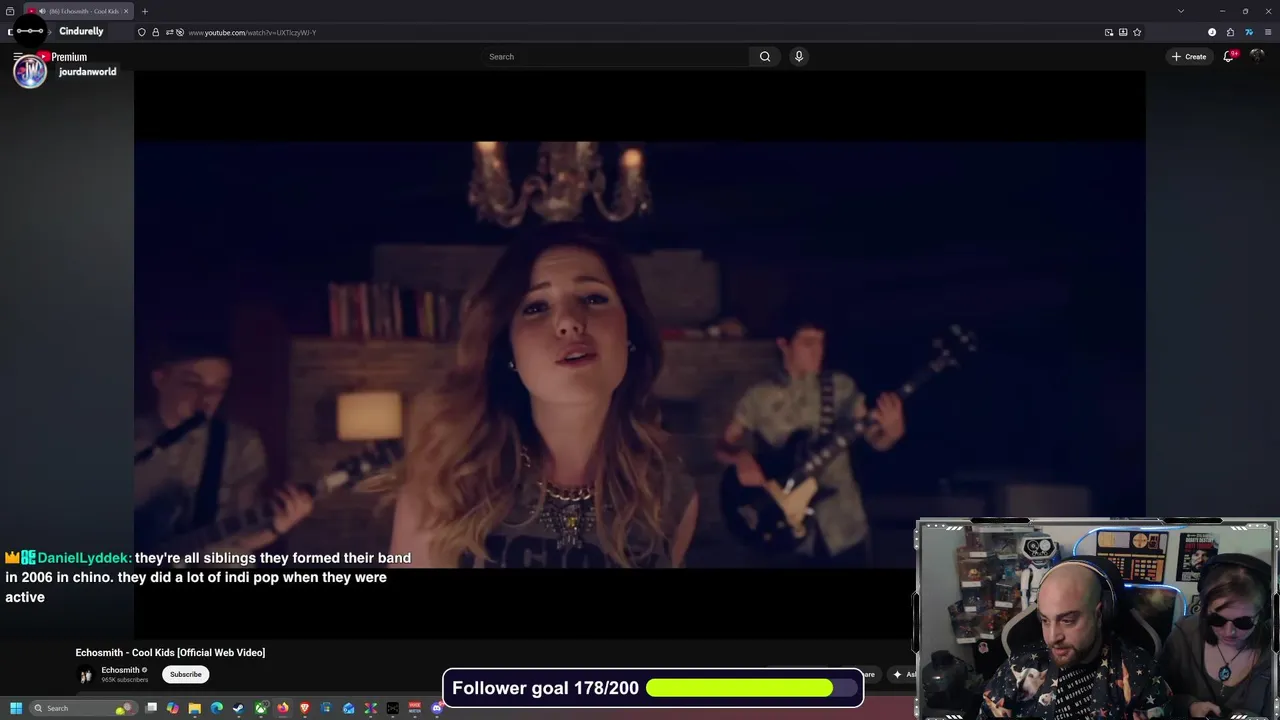Open a new browser tab with plus
The height and width of the screenshot is (720, 1280).
click(144, 11)
